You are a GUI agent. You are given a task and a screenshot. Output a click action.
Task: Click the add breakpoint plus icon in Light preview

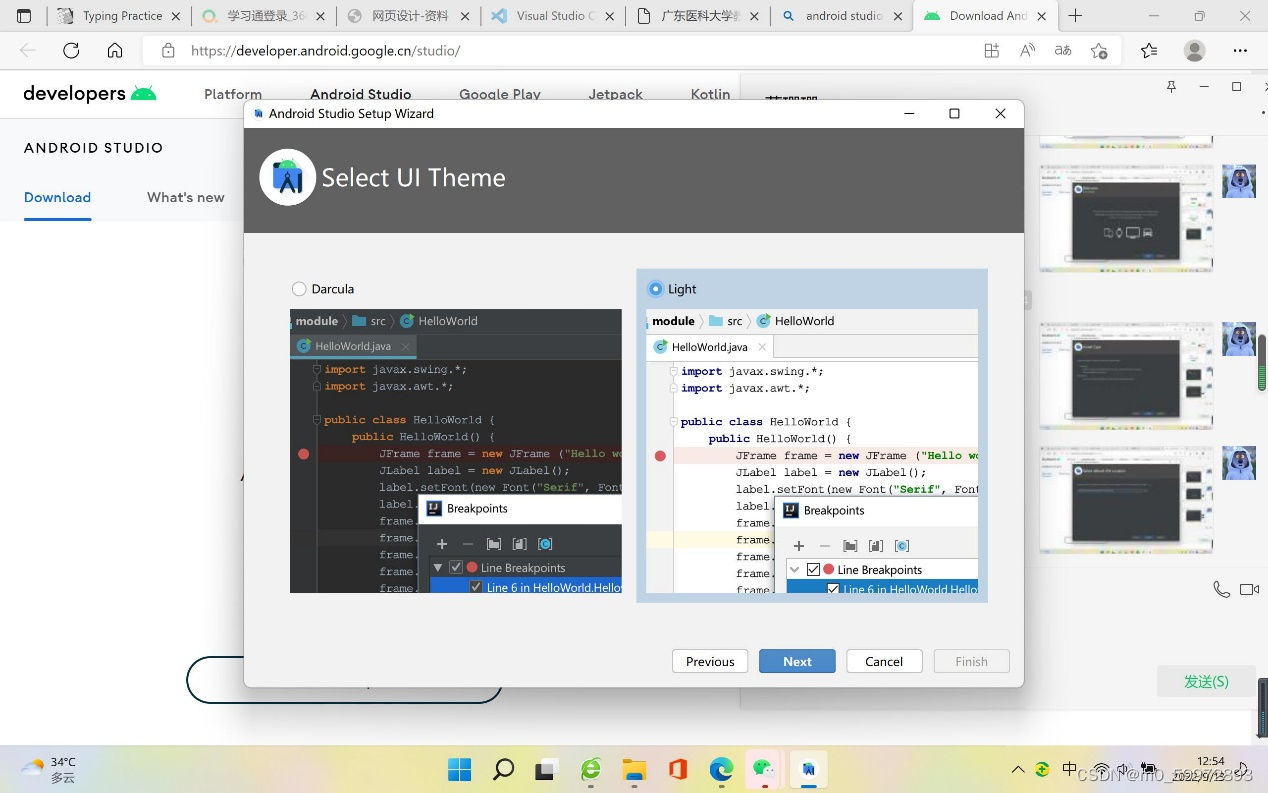798,546
